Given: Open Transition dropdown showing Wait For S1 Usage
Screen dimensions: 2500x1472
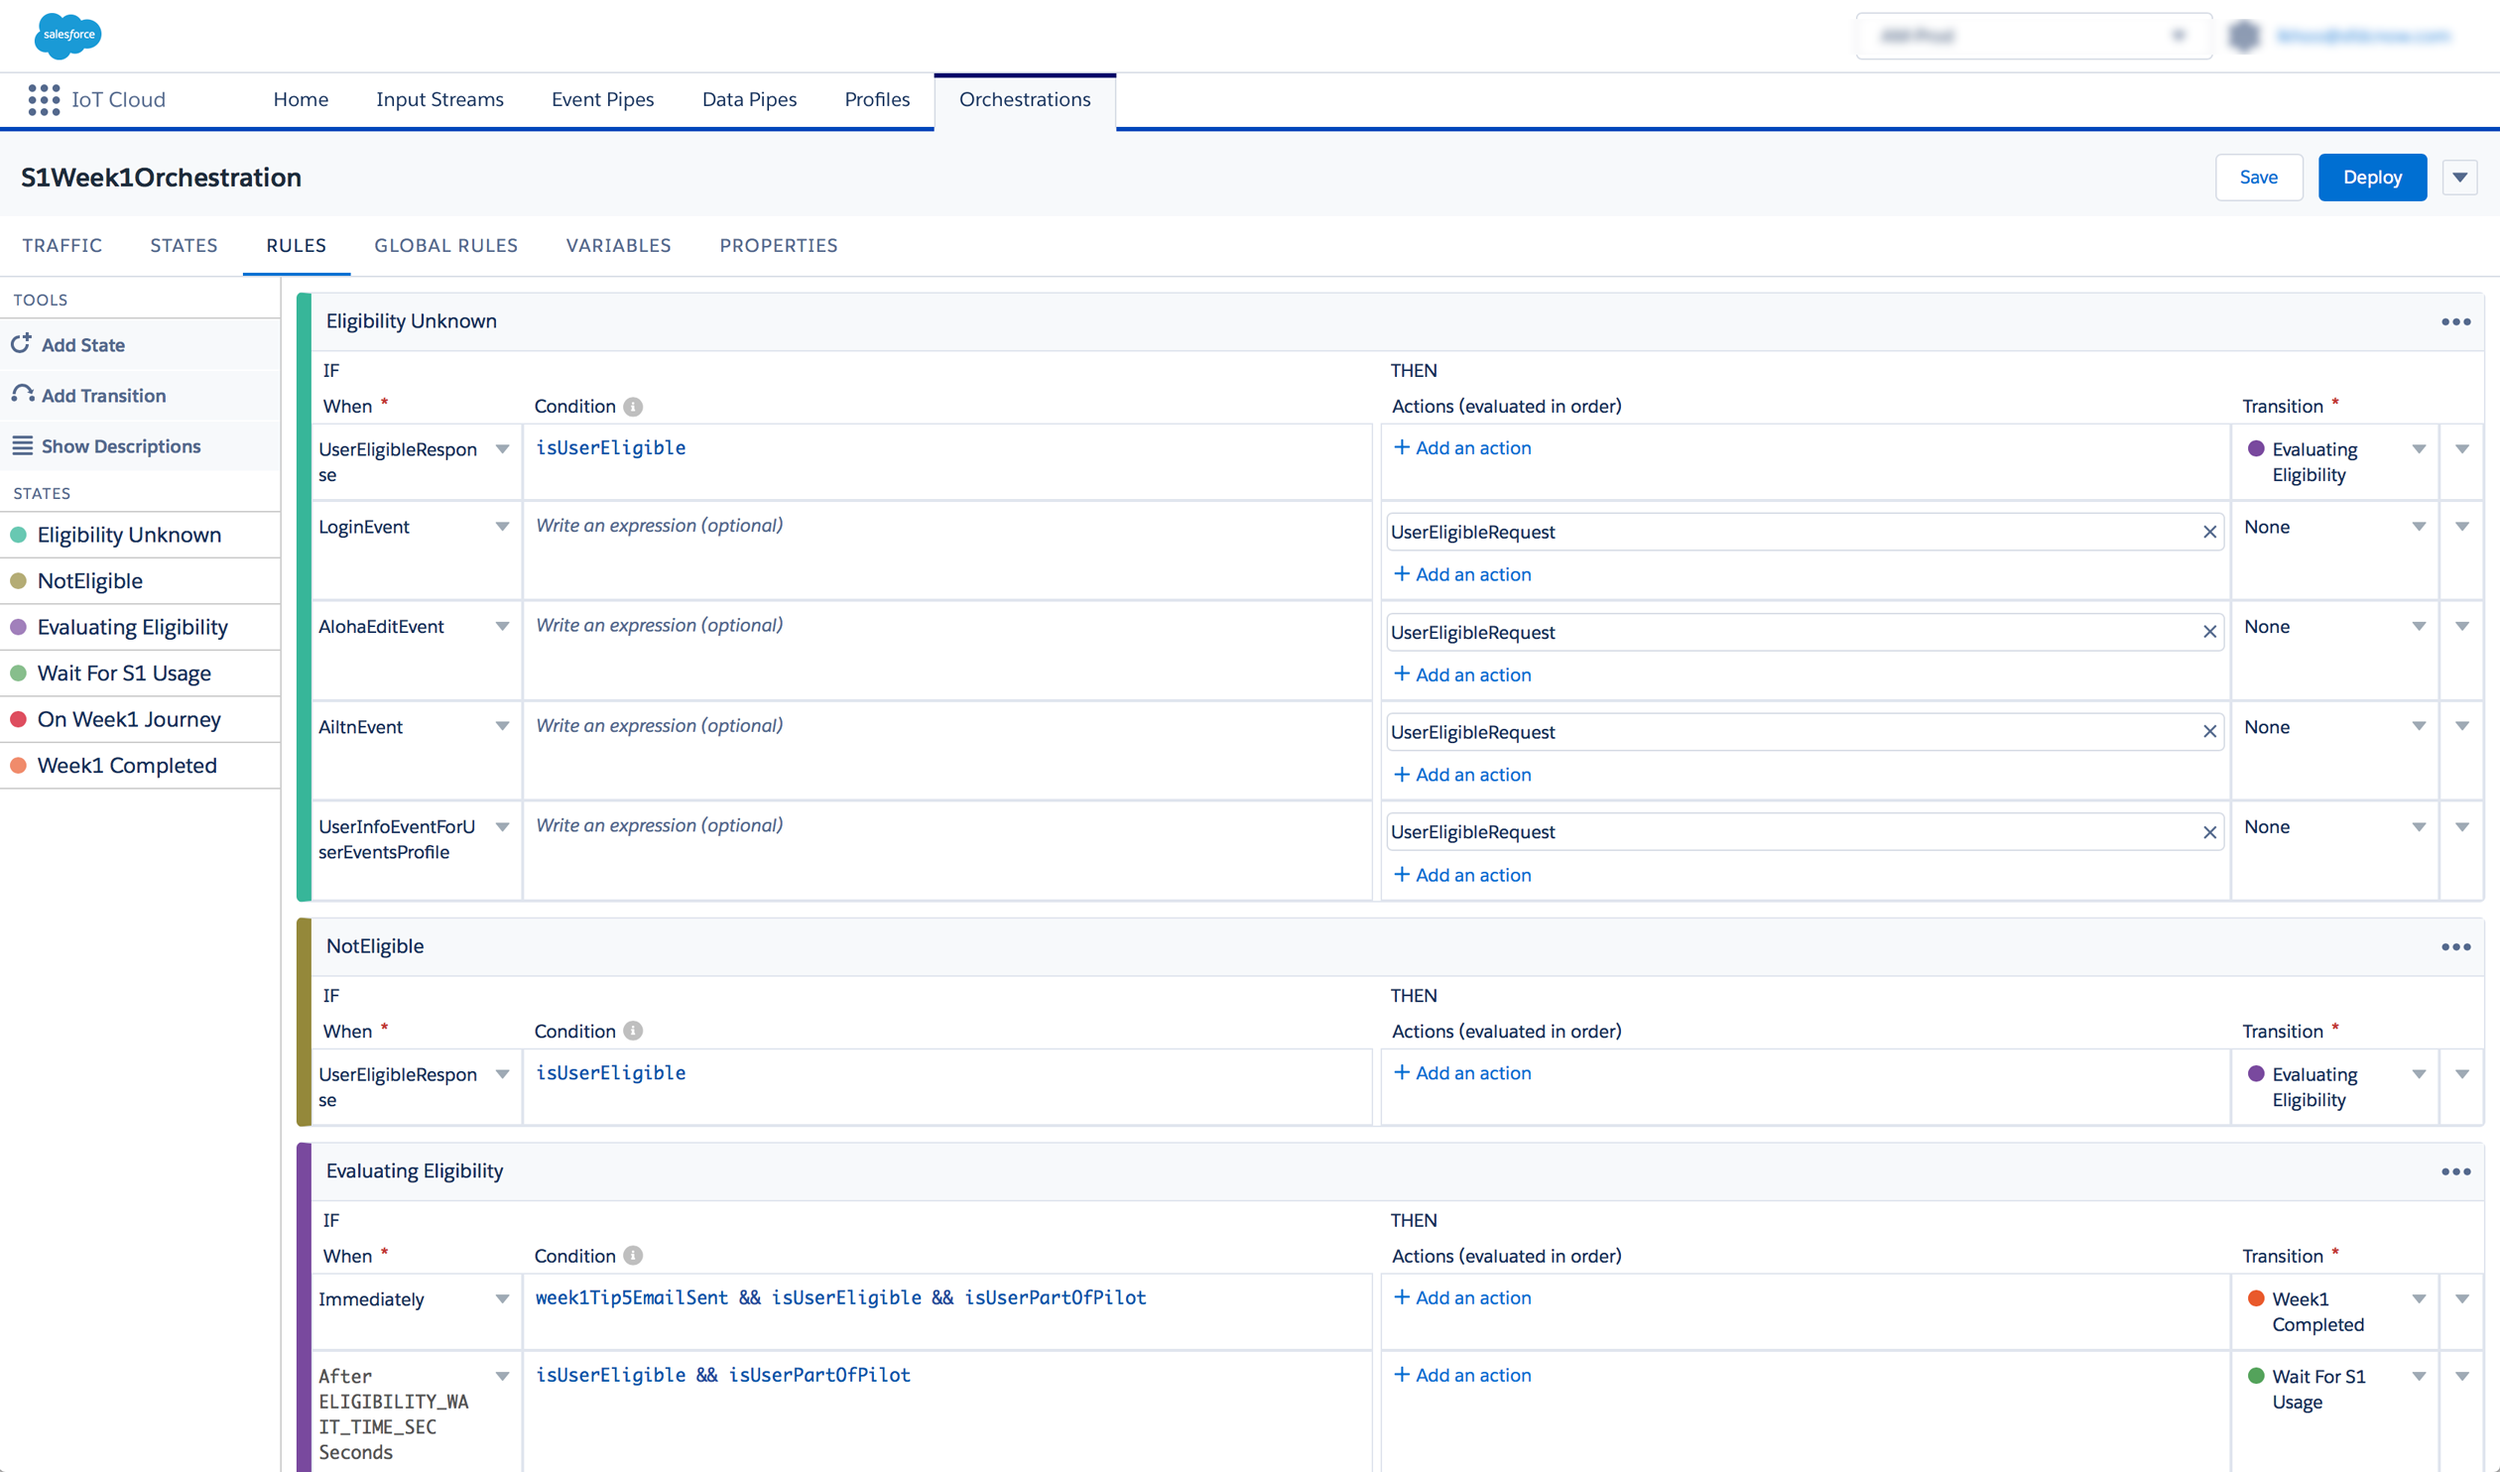Looking at the screenshot, I should click(x=2418, y=1377).
